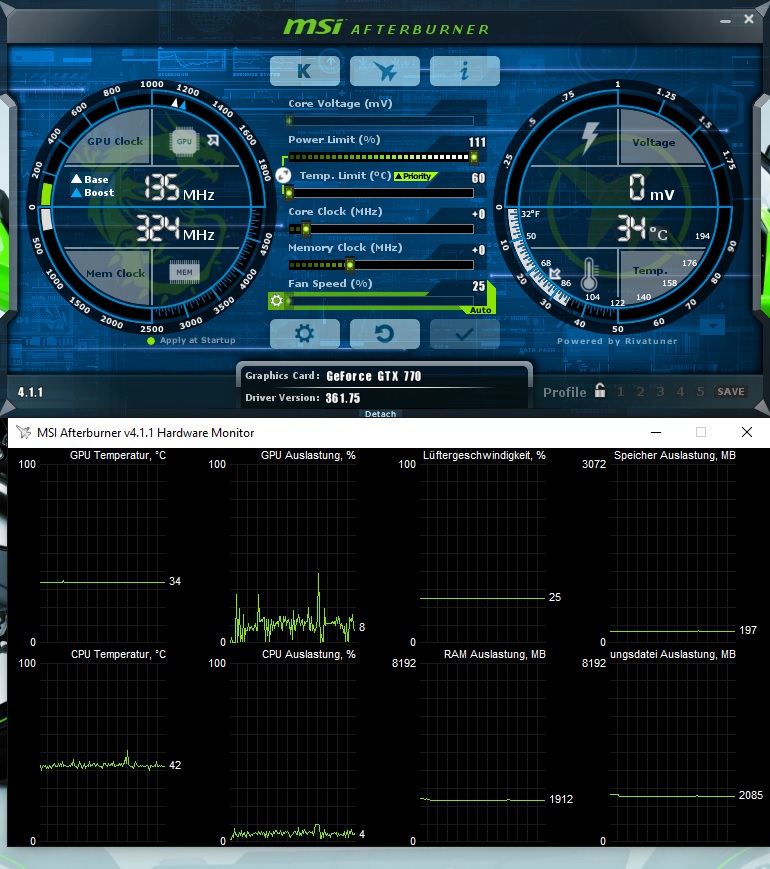This screenshot has width=770, height=869.
Task: Click the Fan Speed value 25
Action: click(x=479, y=286)
